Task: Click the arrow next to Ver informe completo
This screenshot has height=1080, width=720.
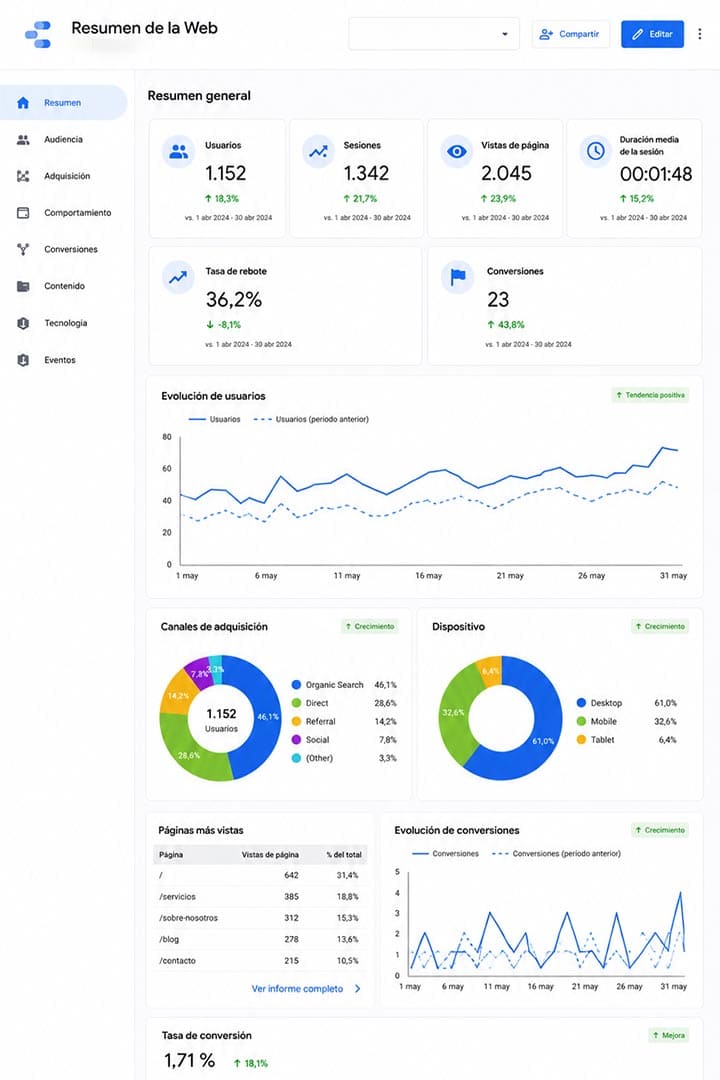Action: click(x=358, y=988)
